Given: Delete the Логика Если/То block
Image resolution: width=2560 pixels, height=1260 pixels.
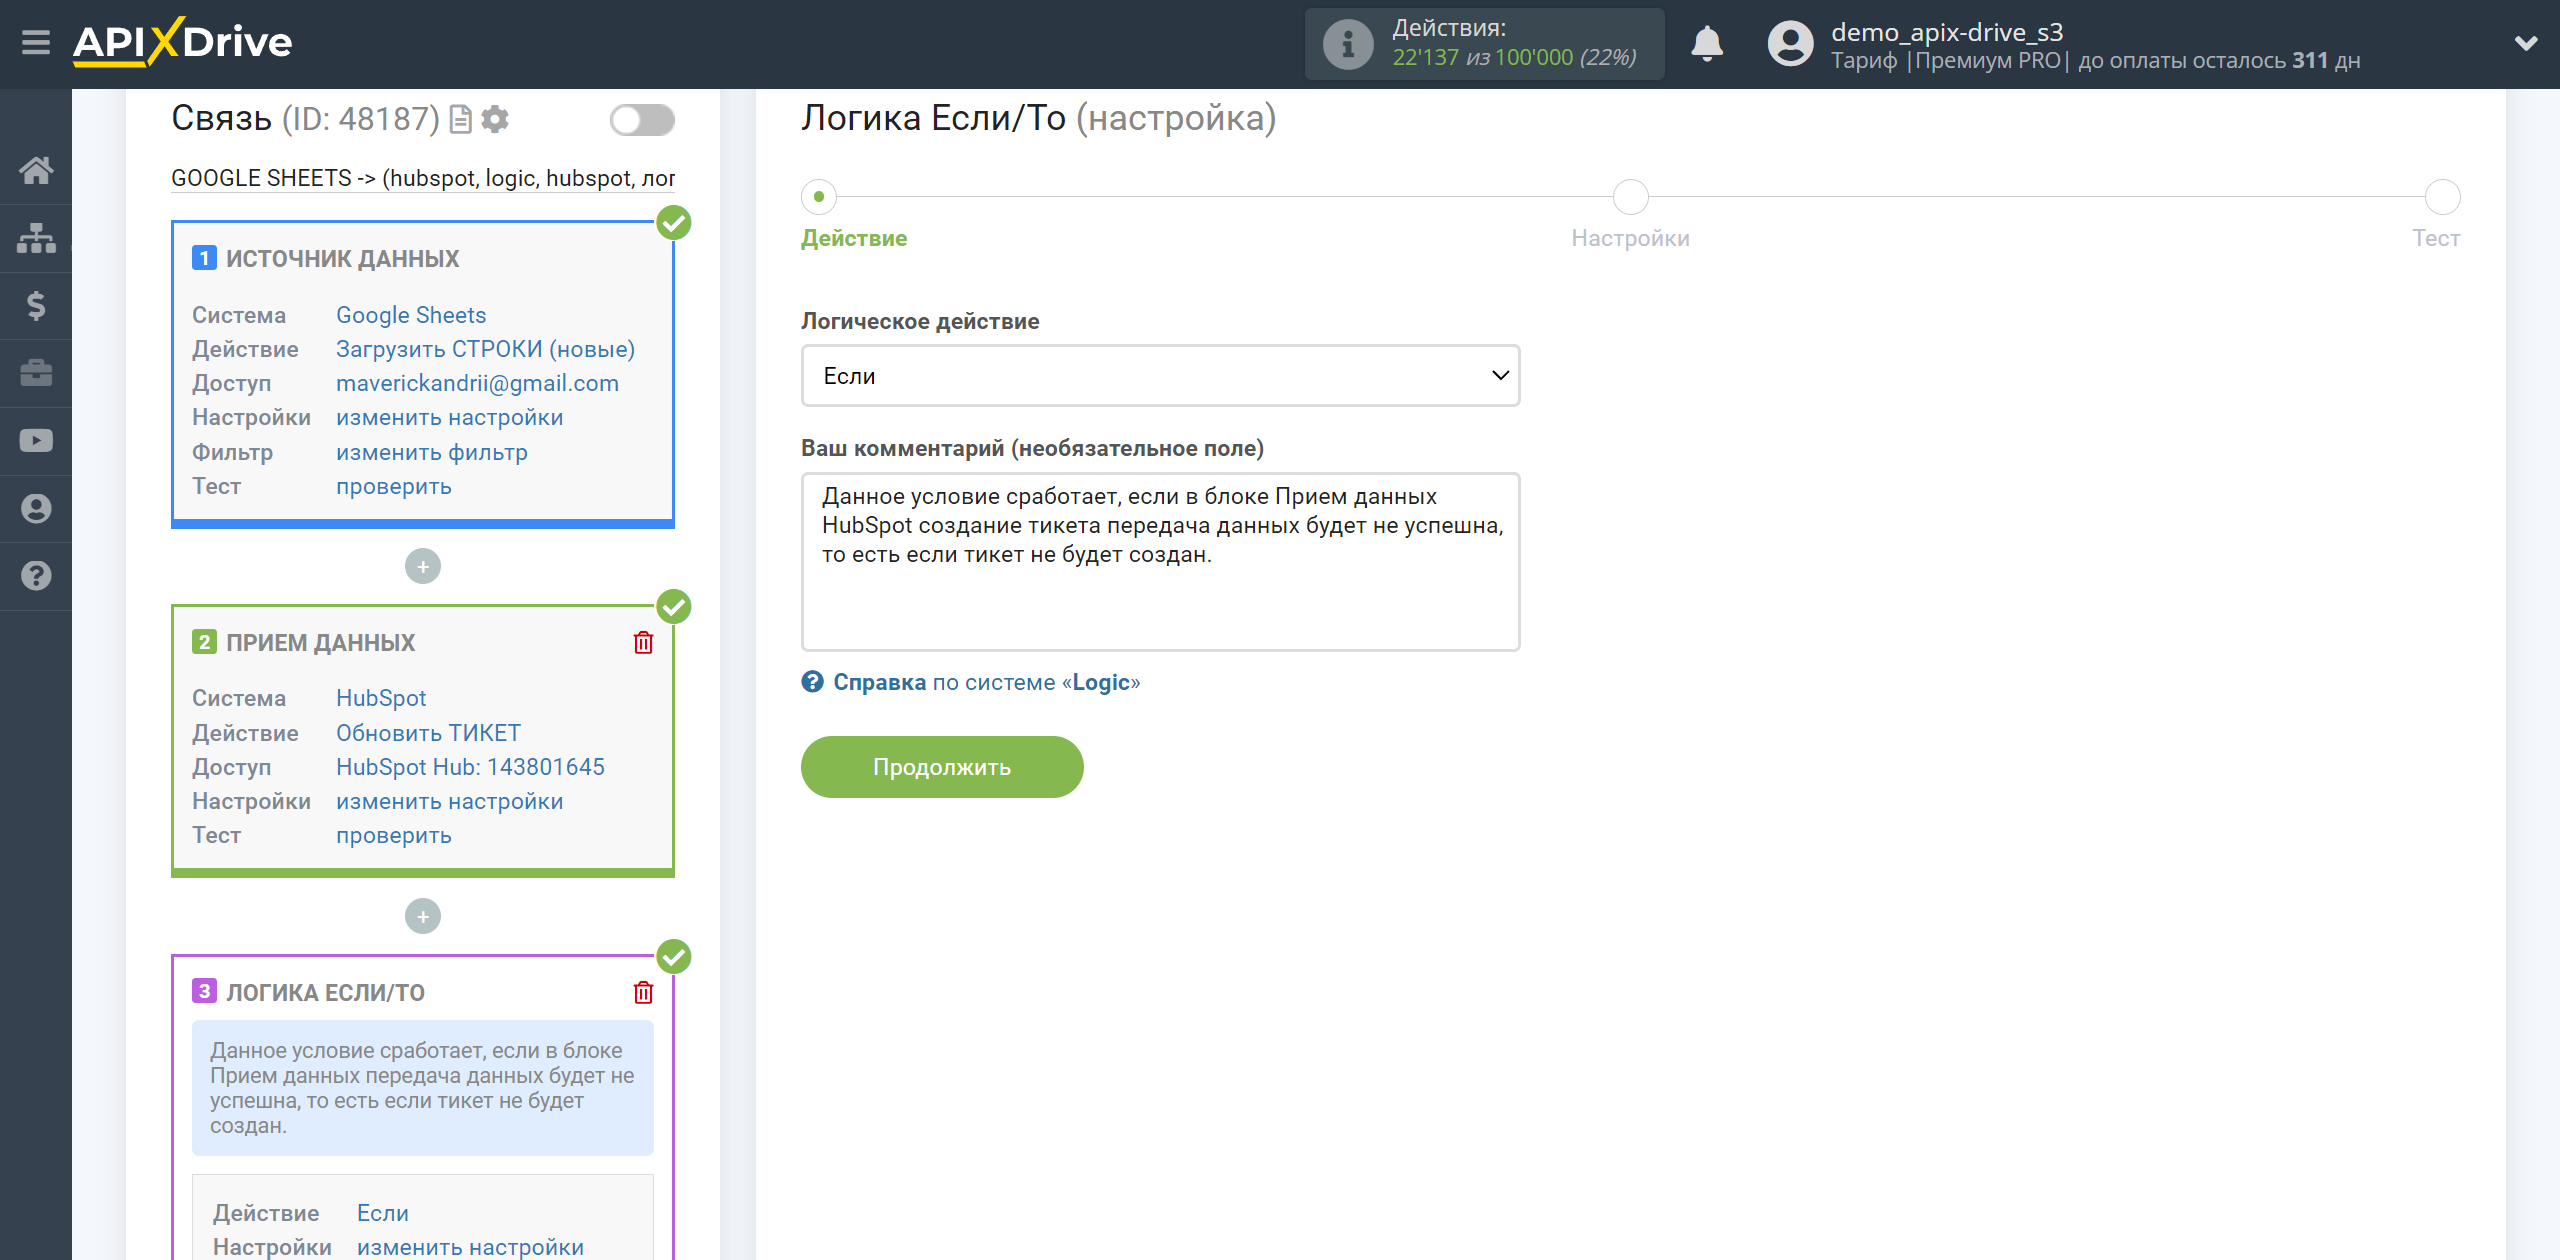Looking at the screenshot, I should [x=643, y=993].
